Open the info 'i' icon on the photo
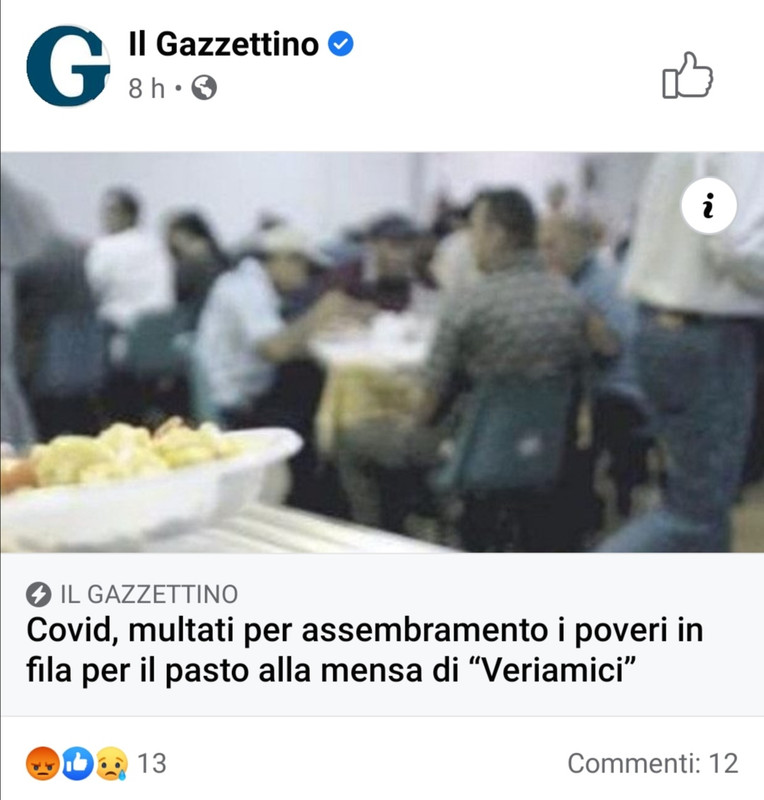764x800 pixels. 708,206
